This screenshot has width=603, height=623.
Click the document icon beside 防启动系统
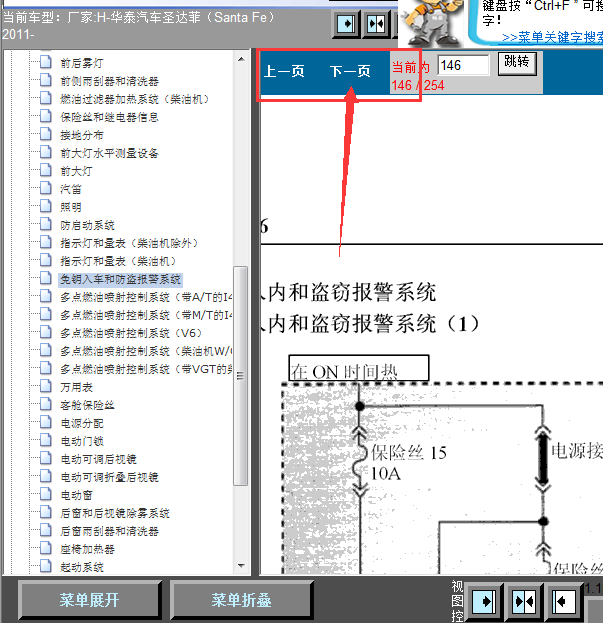tap(46, 224)
